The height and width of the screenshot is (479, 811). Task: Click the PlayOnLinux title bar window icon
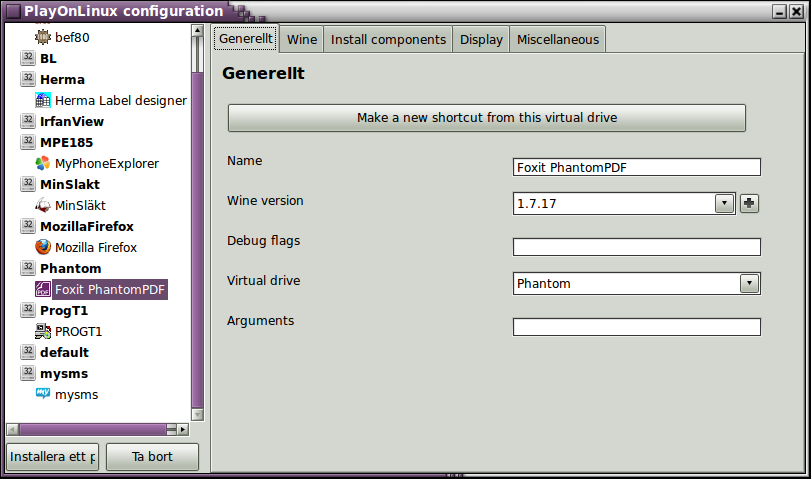pos(12,11)
